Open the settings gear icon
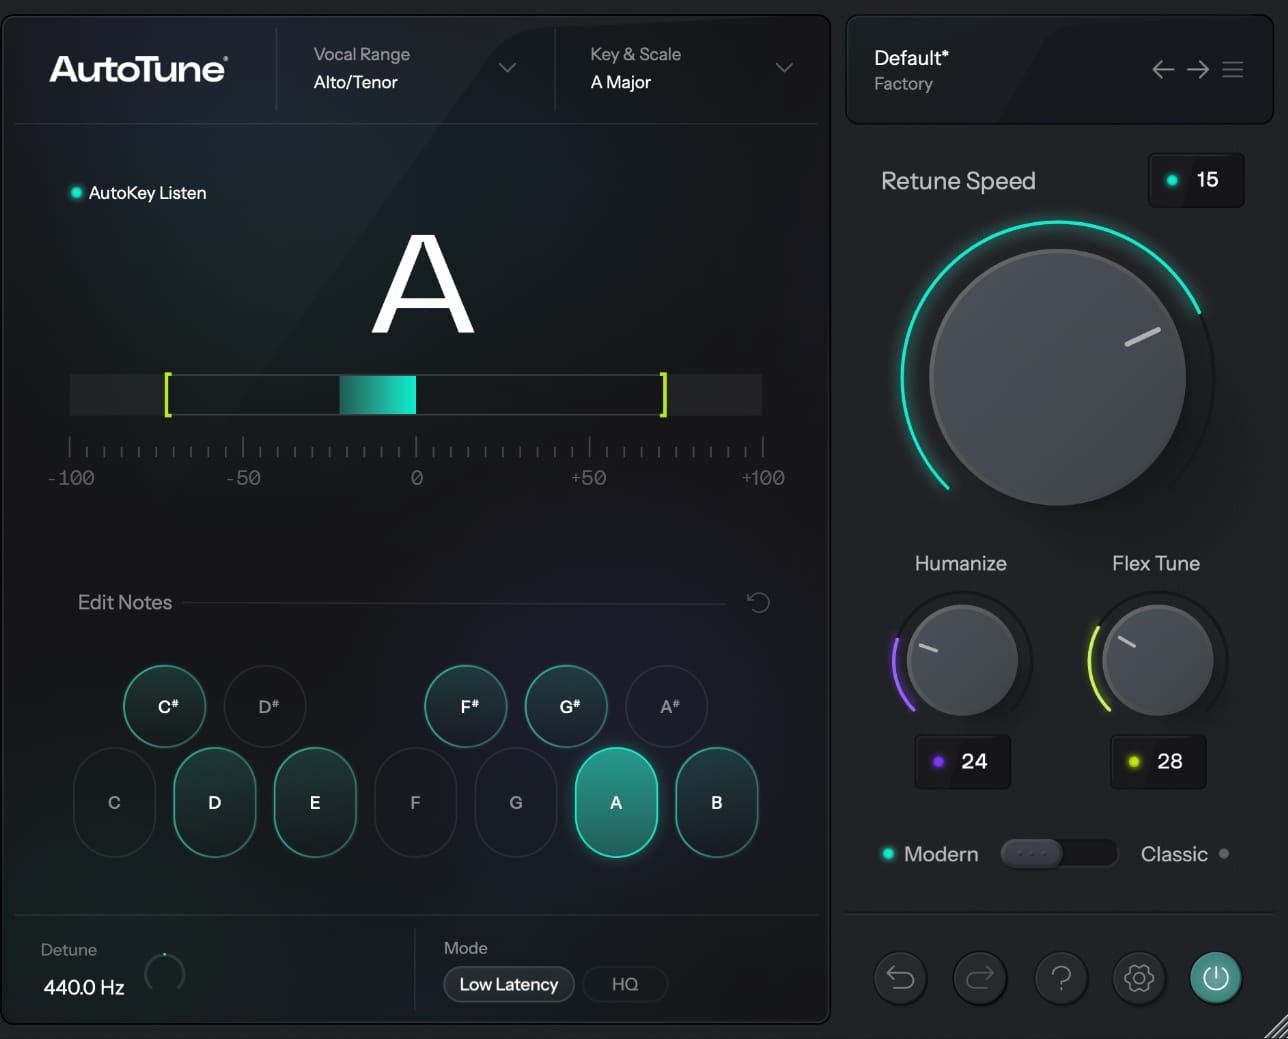 [1138, 978]
